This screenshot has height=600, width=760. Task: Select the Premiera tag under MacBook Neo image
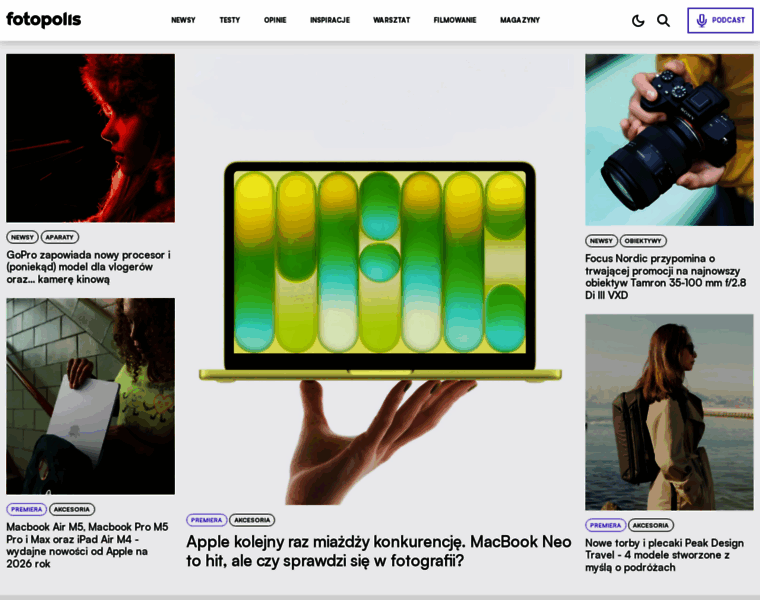(x=206, y=520)
